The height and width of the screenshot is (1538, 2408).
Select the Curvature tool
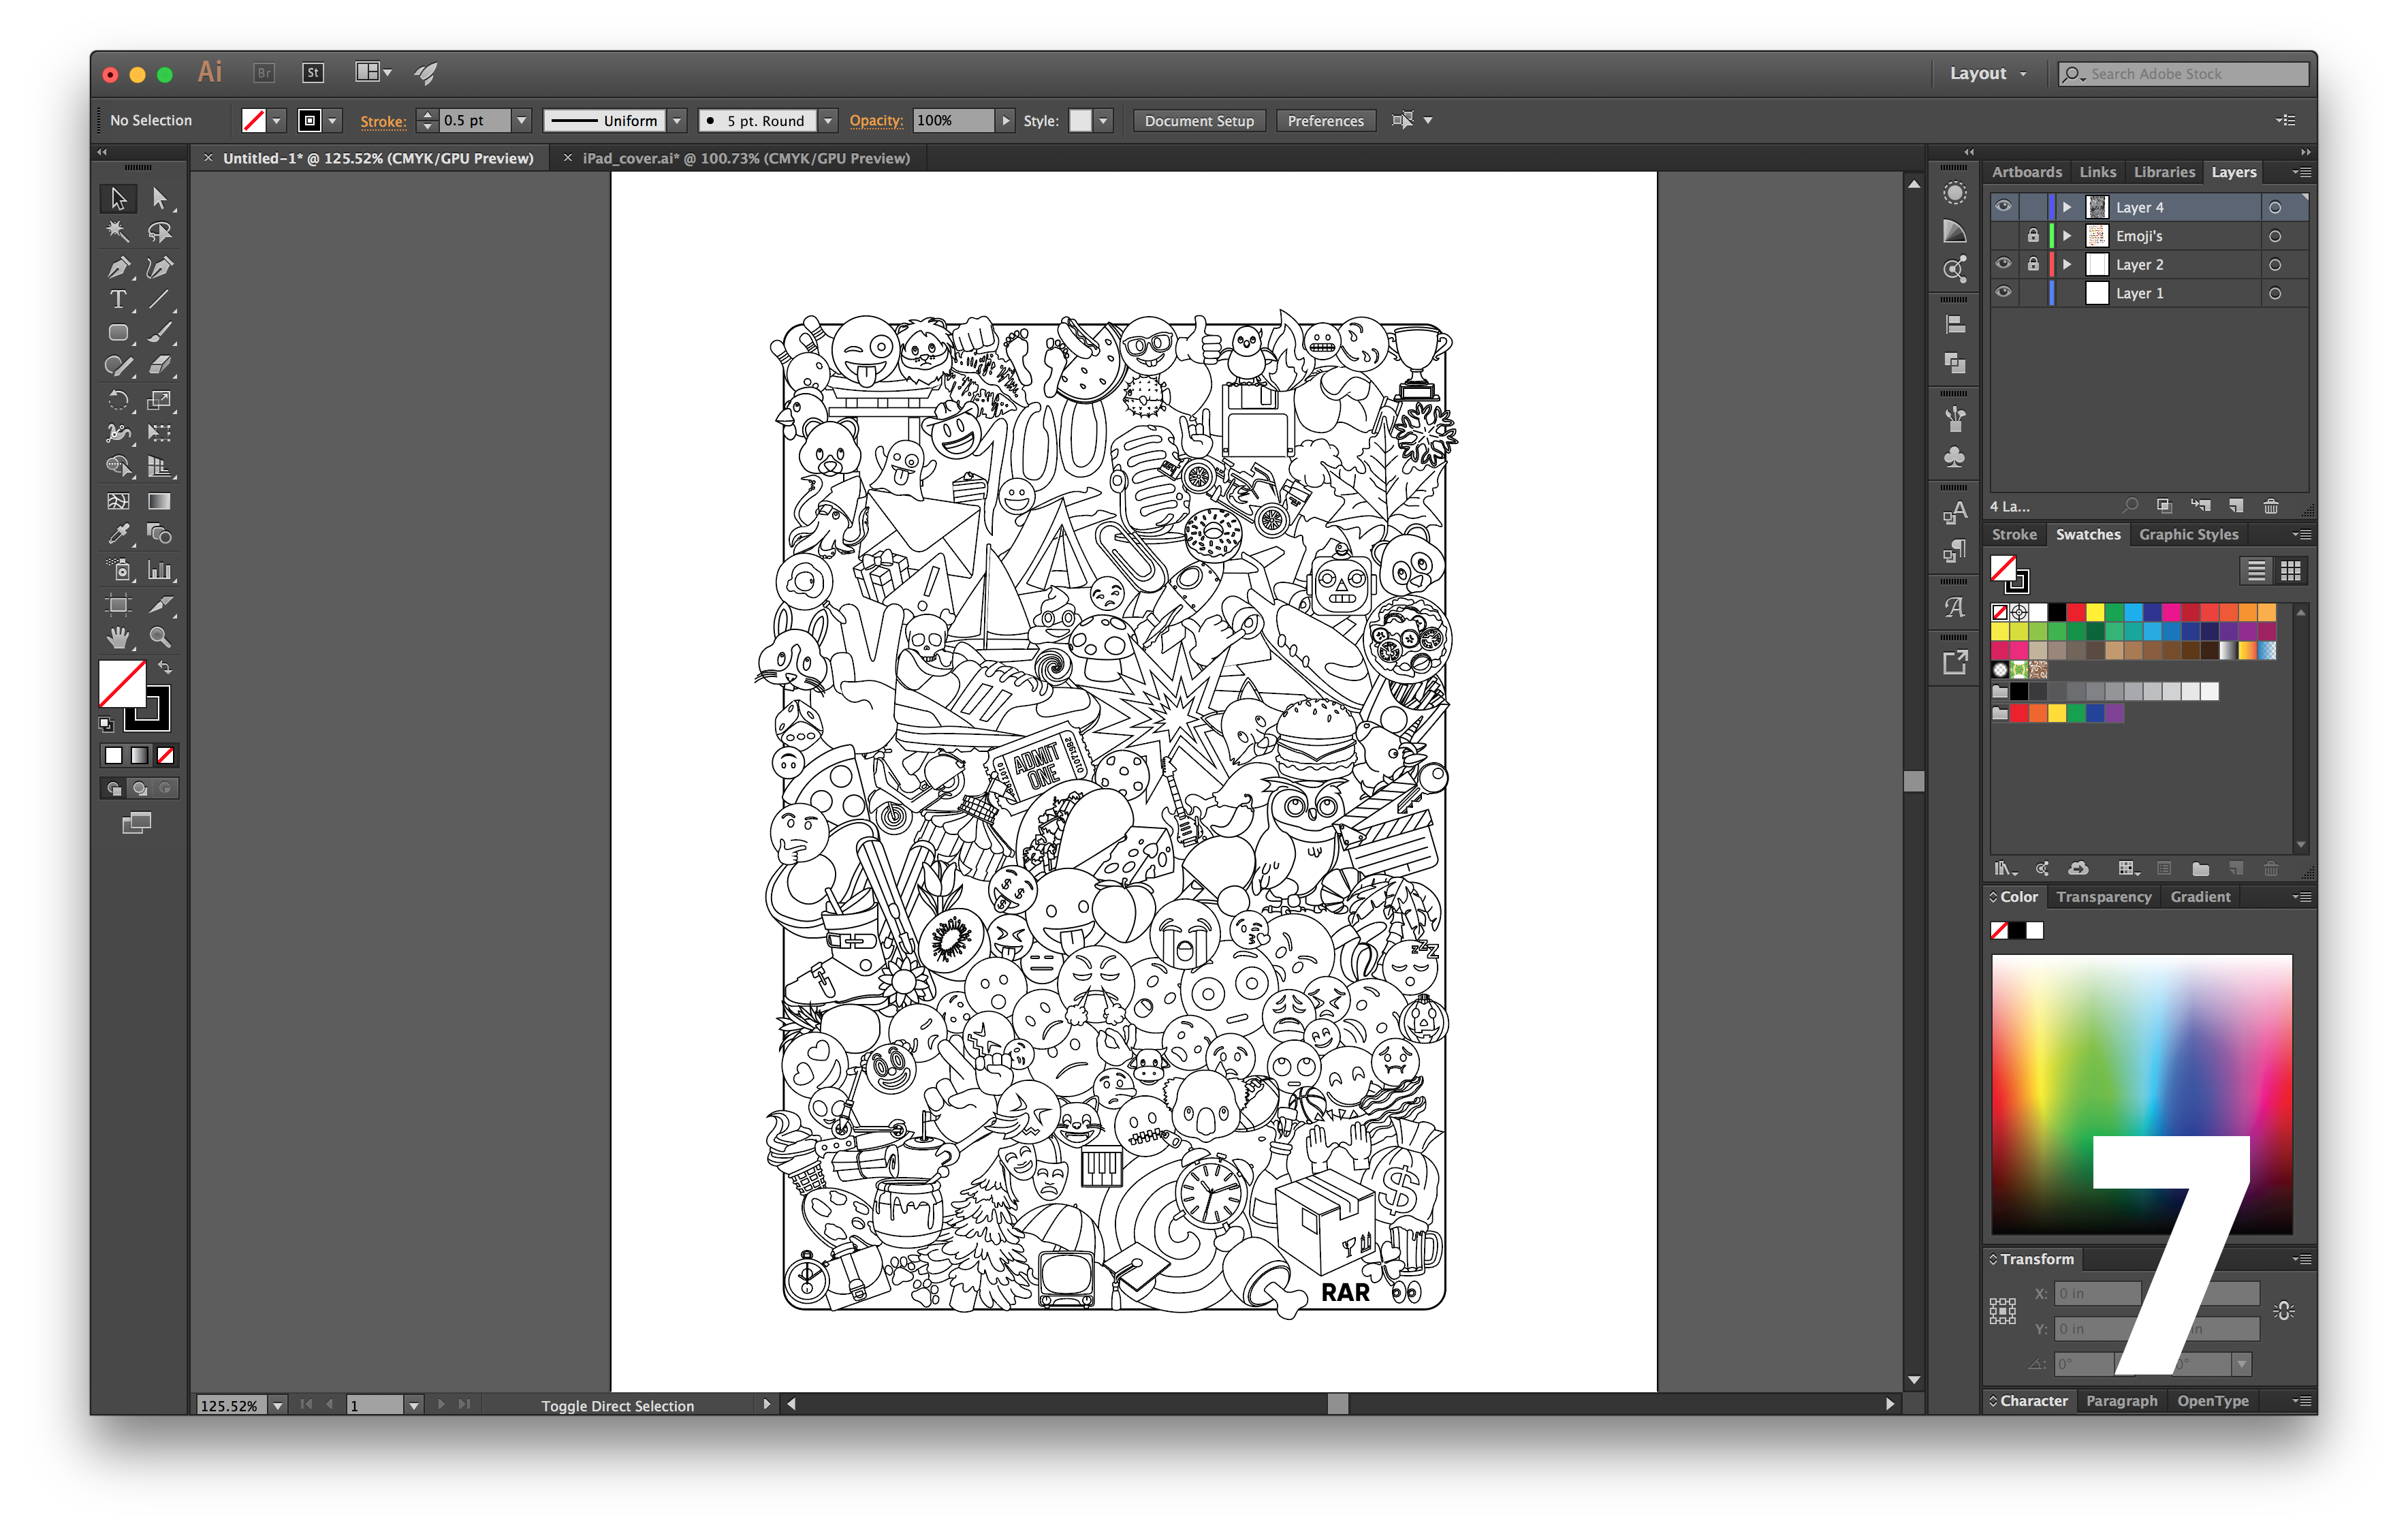[x=159, y=266]
